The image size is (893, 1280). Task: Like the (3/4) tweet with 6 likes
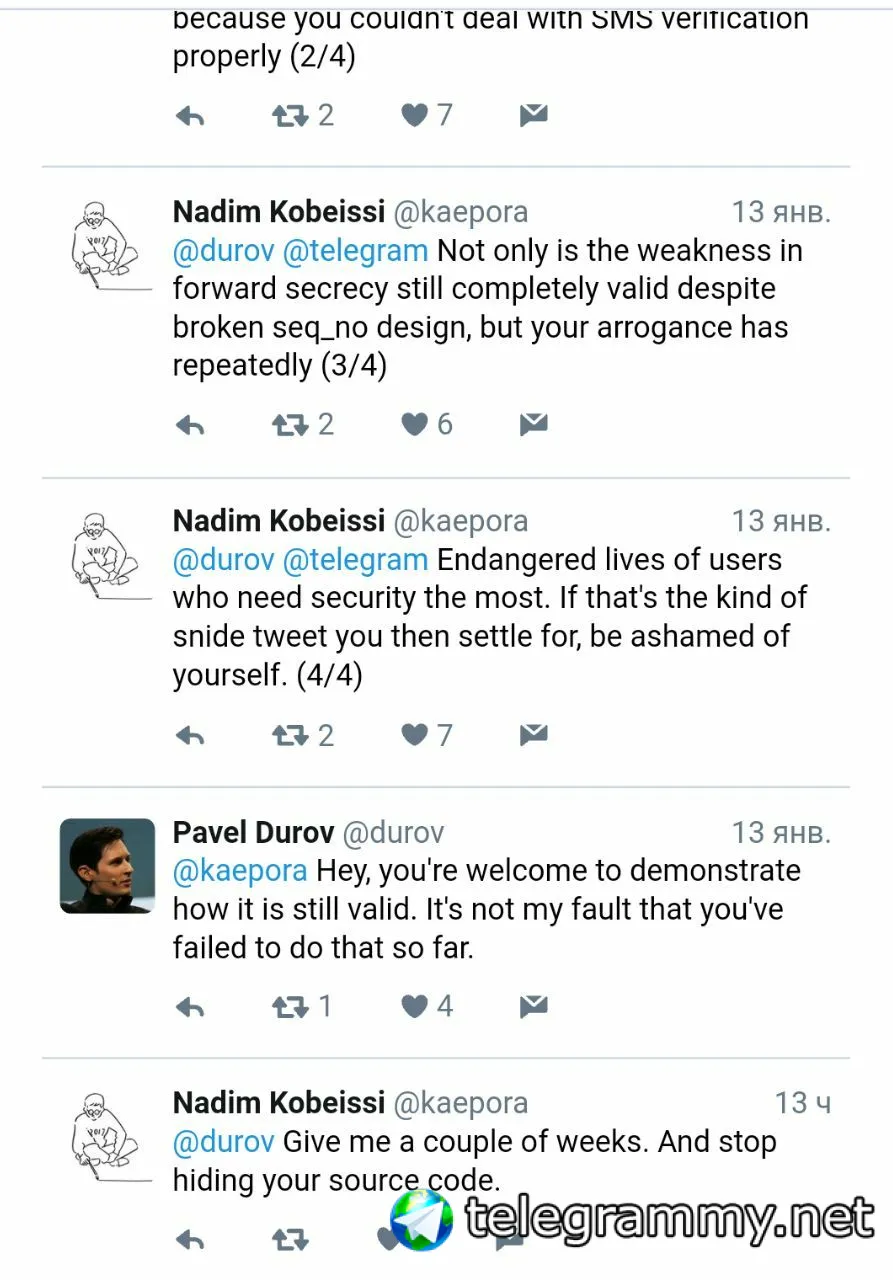pos(415,425)
